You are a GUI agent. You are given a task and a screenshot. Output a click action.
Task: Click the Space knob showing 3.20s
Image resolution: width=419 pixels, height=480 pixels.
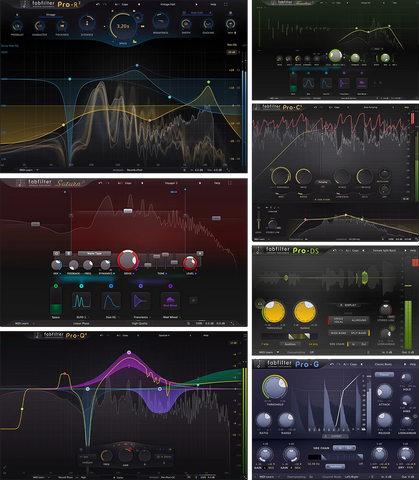click(x=123, y=26)
